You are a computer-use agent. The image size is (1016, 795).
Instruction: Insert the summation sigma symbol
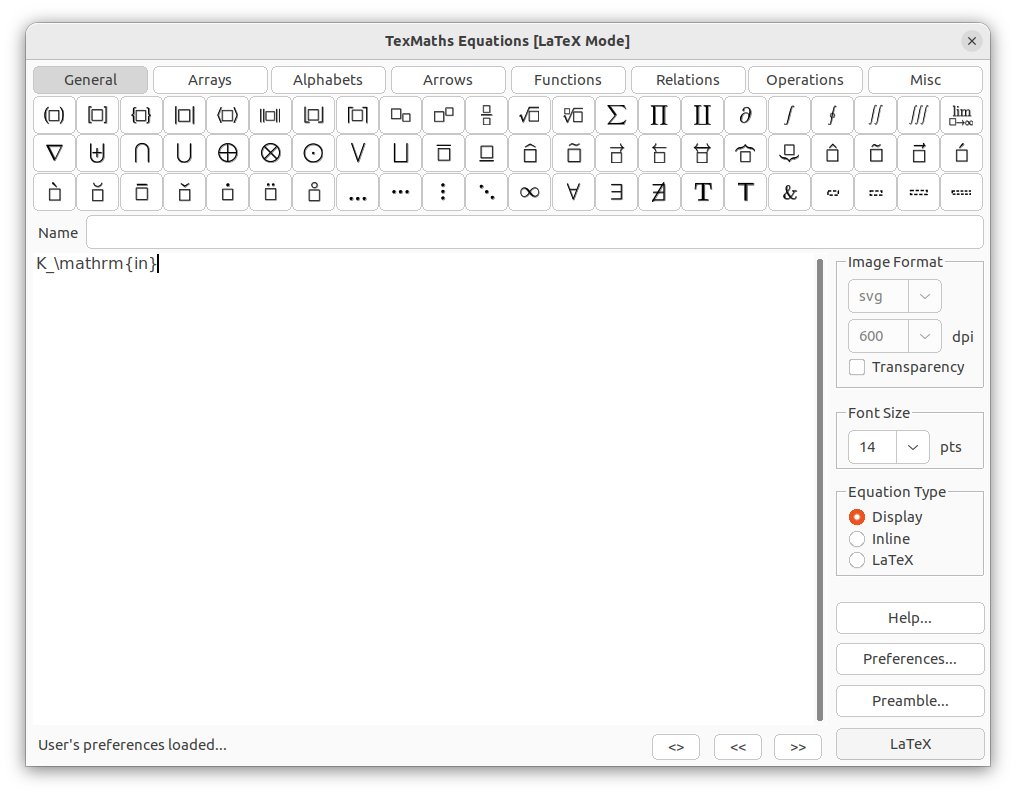point(616,115)
